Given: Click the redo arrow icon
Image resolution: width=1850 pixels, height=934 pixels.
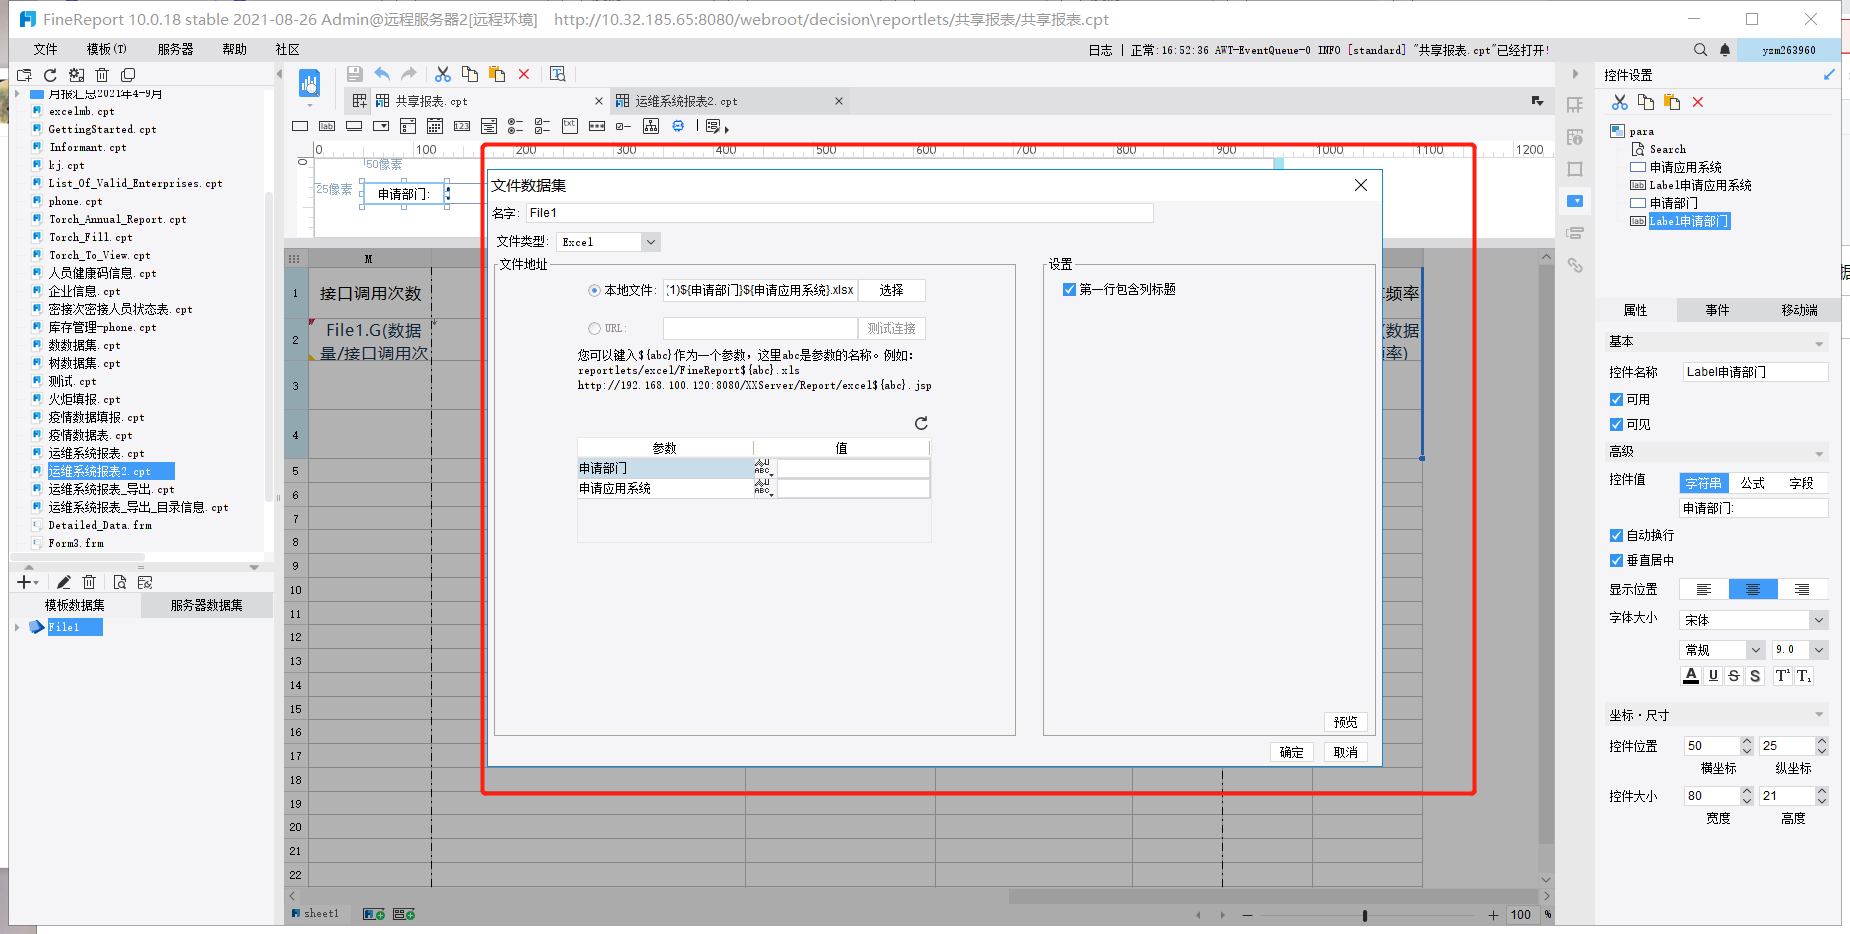Looking at the screenshot, I should coord(409,74).
